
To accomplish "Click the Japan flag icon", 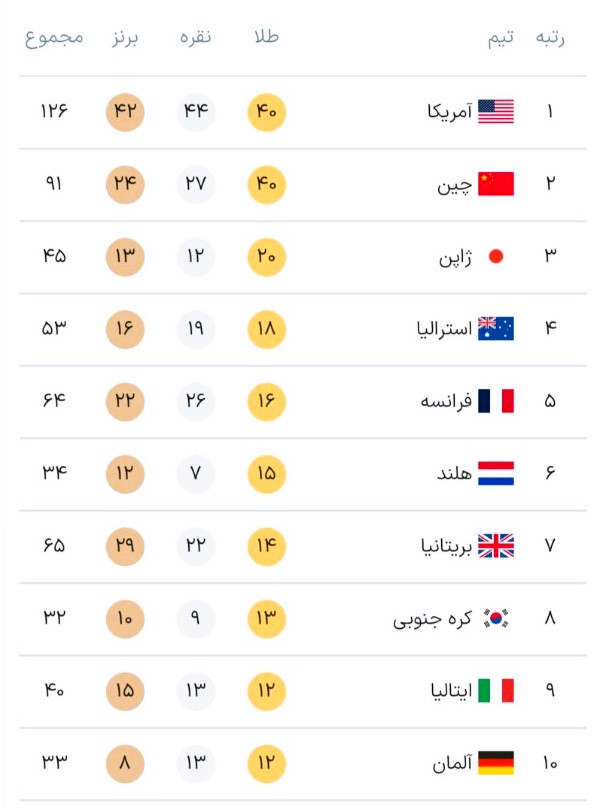I will (x=496, y=257).
